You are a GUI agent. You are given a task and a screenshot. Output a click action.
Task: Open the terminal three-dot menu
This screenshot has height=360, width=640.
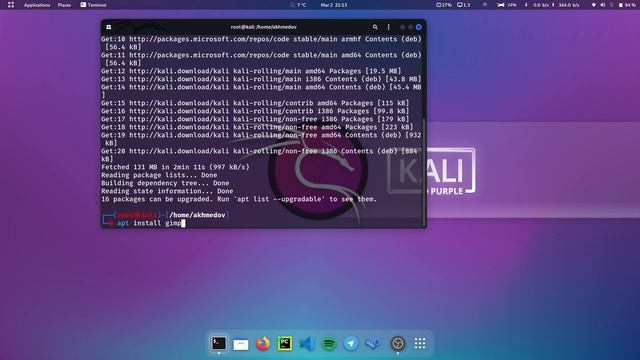[389, 27]
